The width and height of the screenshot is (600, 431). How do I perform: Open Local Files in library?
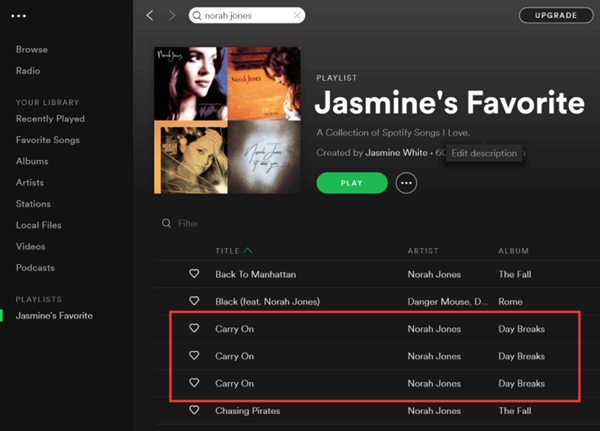[39, 225]
